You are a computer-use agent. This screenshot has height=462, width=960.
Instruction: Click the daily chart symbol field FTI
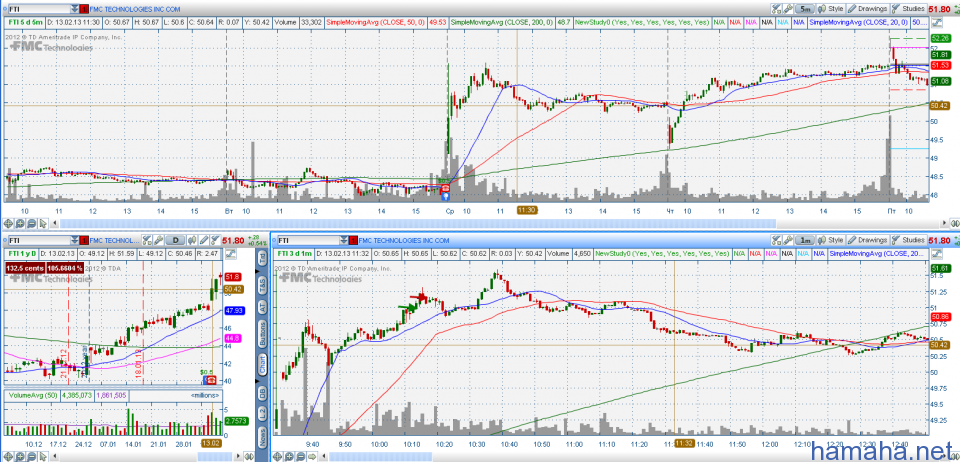[x=39, y=240]
